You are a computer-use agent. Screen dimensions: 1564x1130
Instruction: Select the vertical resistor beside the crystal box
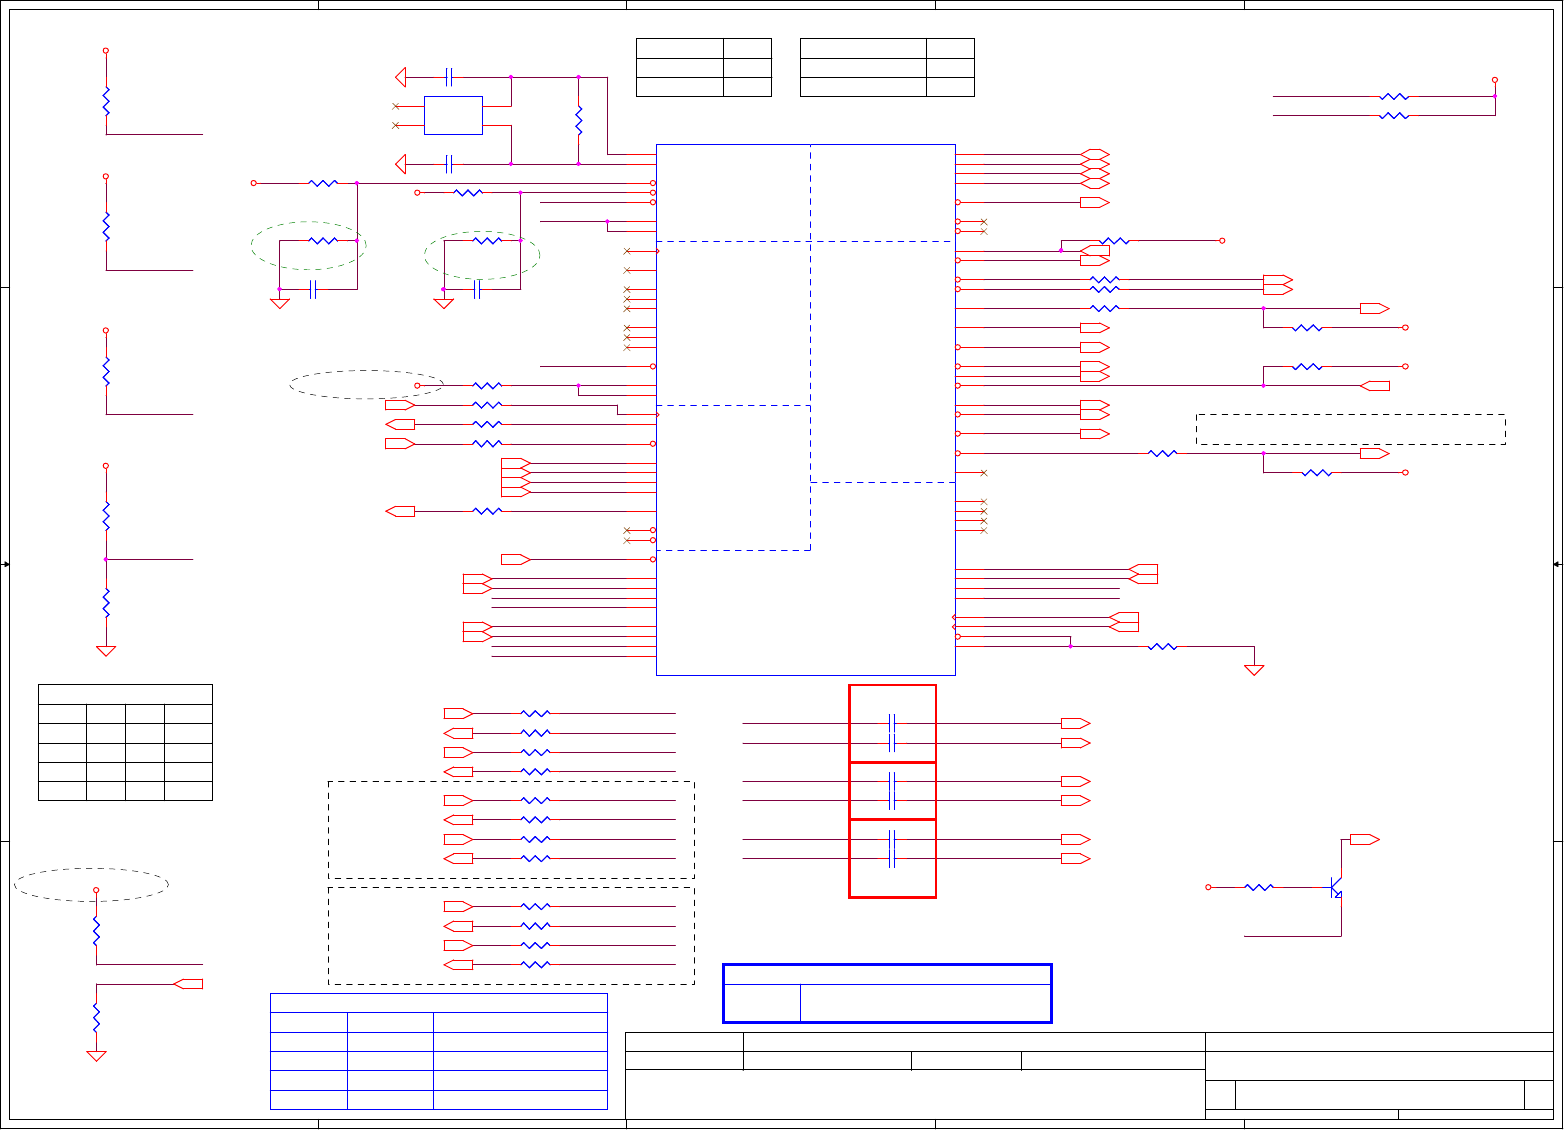(578, 120)
